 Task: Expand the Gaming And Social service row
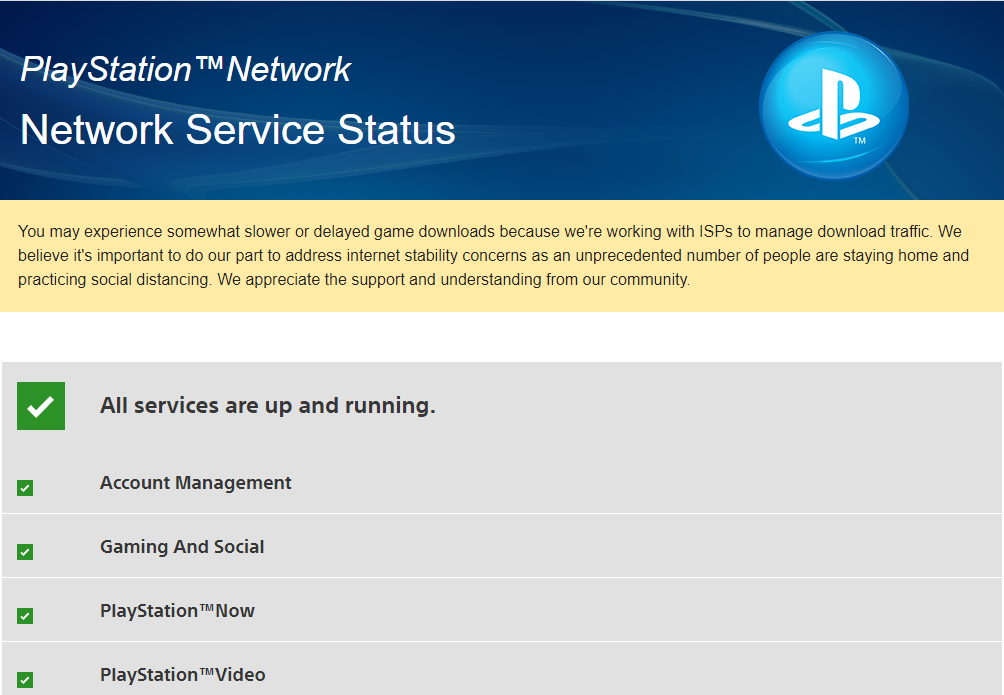[x=502, y=546]
